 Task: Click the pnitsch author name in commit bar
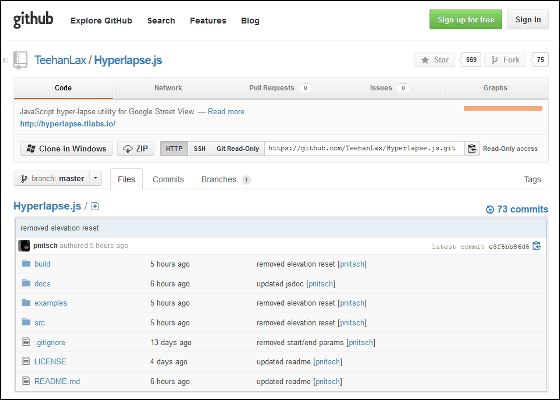coord(45,246)
